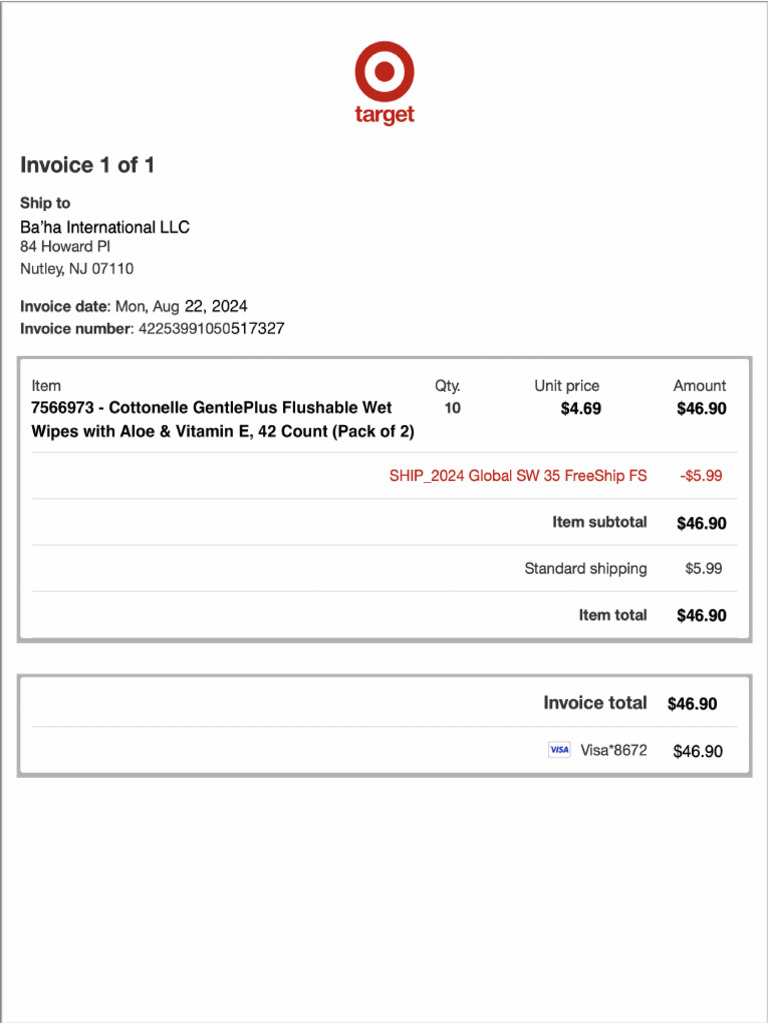
Task: Open the Cottonelle GentlePlus Wet Wipes item
Action: point(222,420)
